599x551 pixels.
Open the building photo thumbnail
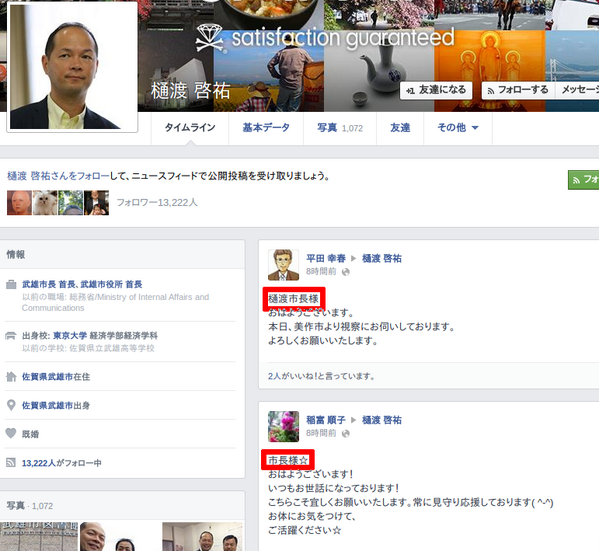39,536
